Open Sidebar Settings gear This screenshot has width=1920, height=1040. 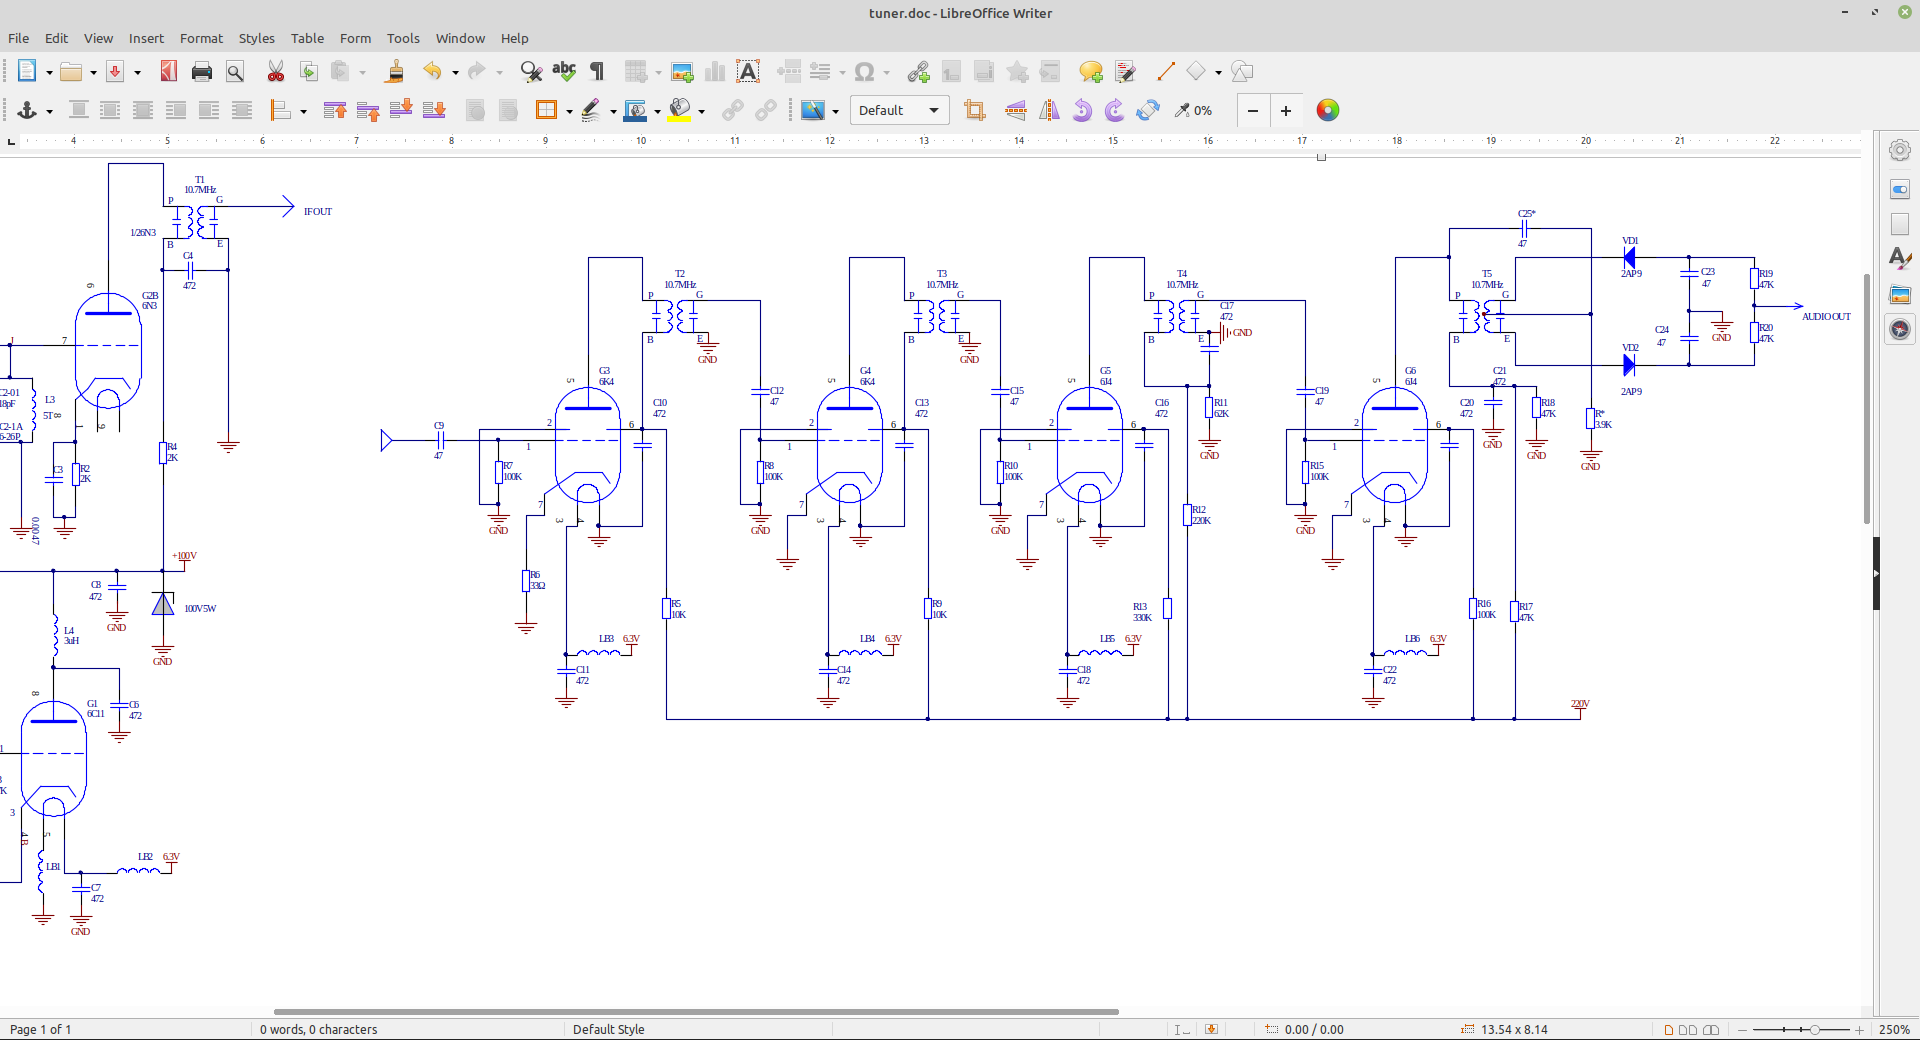pyautogui.click(x=1900, y=150)
